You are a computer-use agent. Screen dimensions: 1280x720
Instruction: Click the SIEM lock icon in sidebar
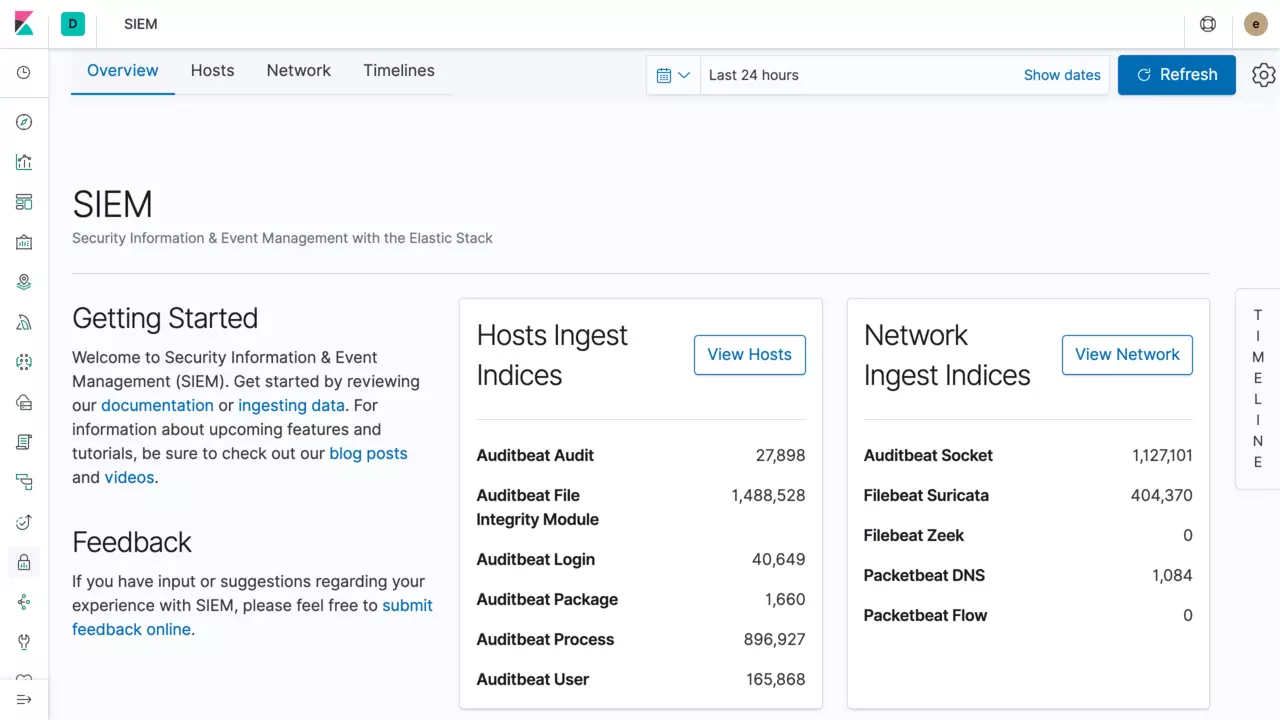[24, 562]
